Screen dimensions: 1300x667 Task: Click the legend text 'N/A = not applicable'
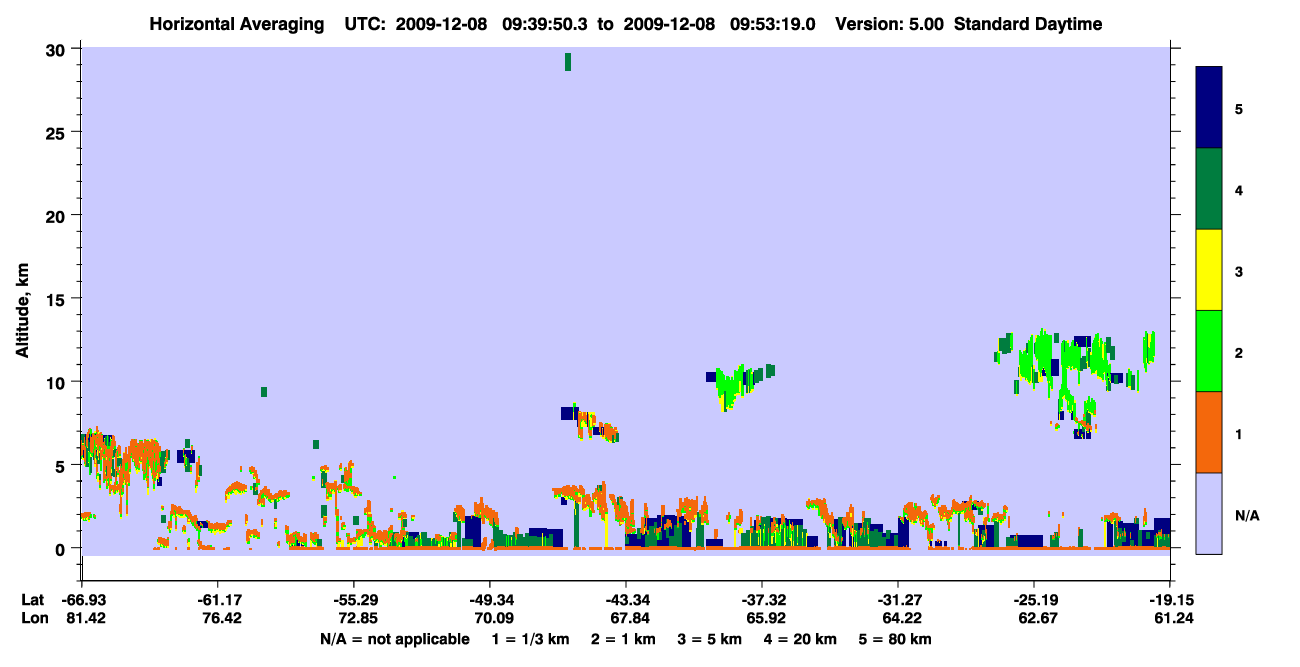coord(394,639)
